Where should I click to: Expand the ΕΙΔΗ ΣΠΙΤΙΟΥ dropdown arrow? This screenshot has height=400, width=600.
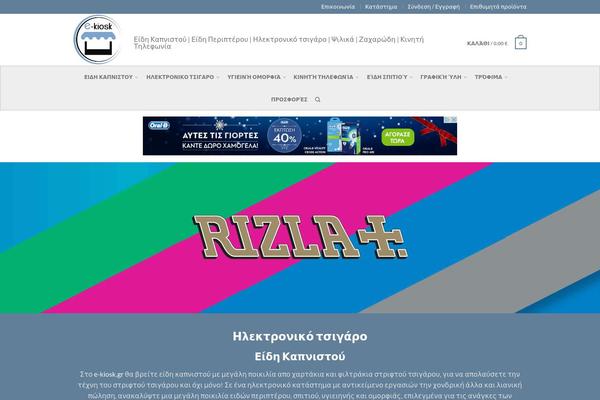point(411,77)
